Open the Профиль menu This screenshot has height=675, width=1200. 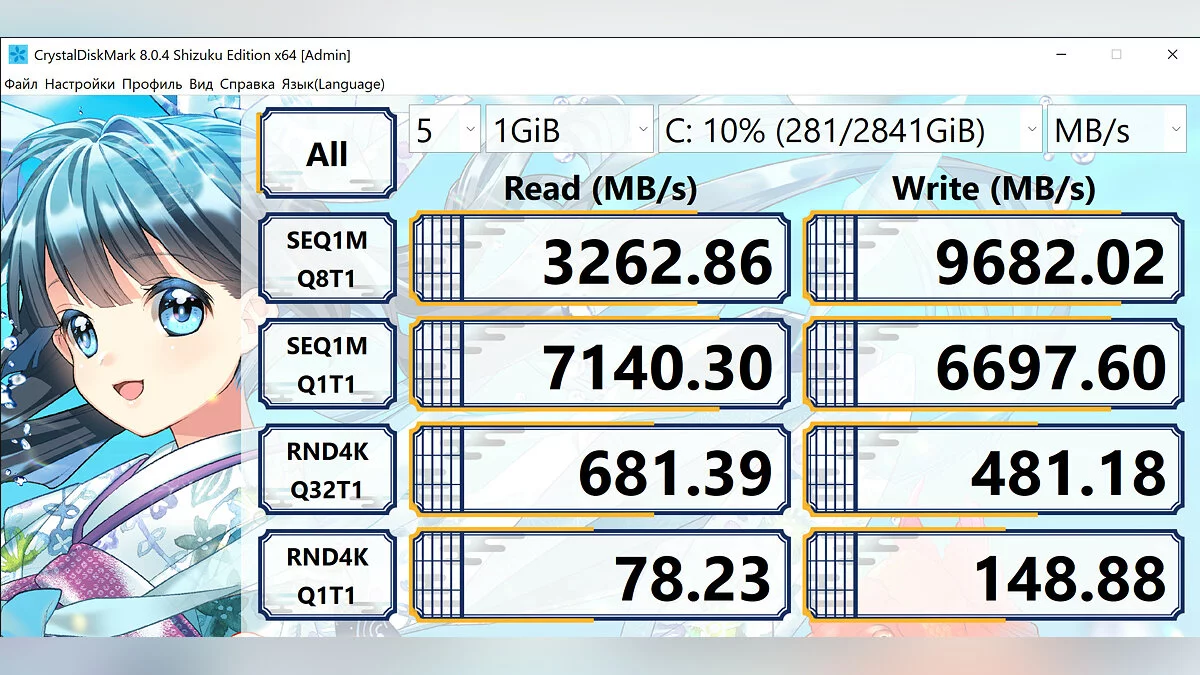152,84
